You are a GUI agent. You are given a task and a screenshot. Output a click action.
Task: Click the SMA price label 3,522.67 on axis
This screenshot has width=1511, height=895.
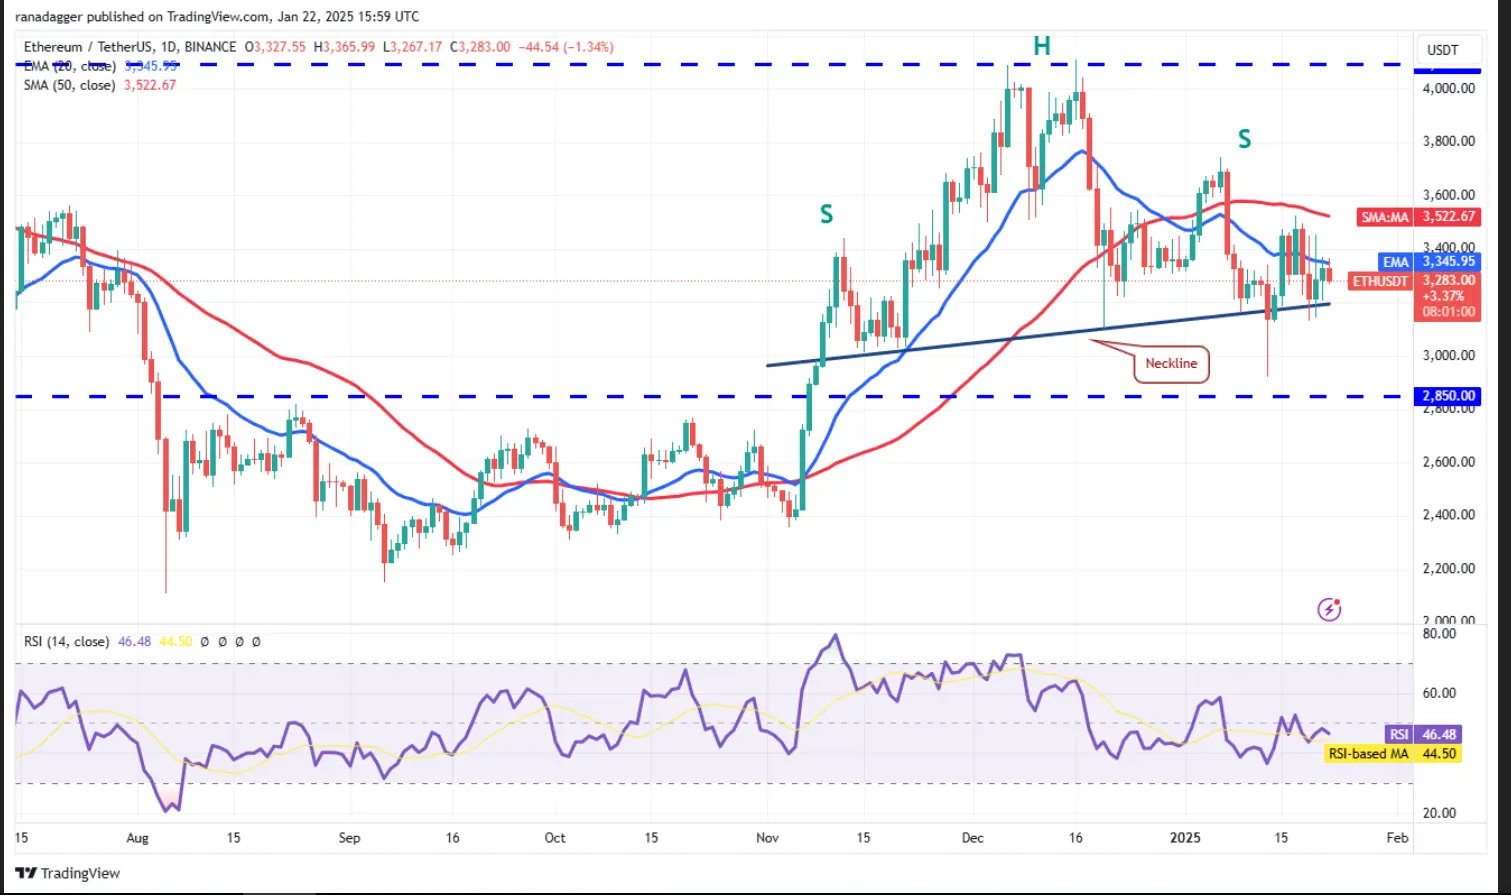pyautogui.click(x=1449, y=217)
